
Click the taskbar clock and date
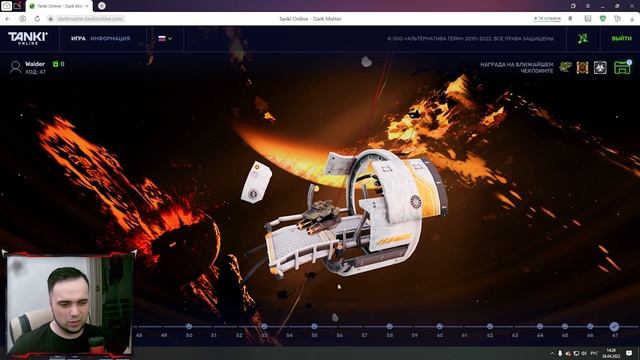[611, 353]
